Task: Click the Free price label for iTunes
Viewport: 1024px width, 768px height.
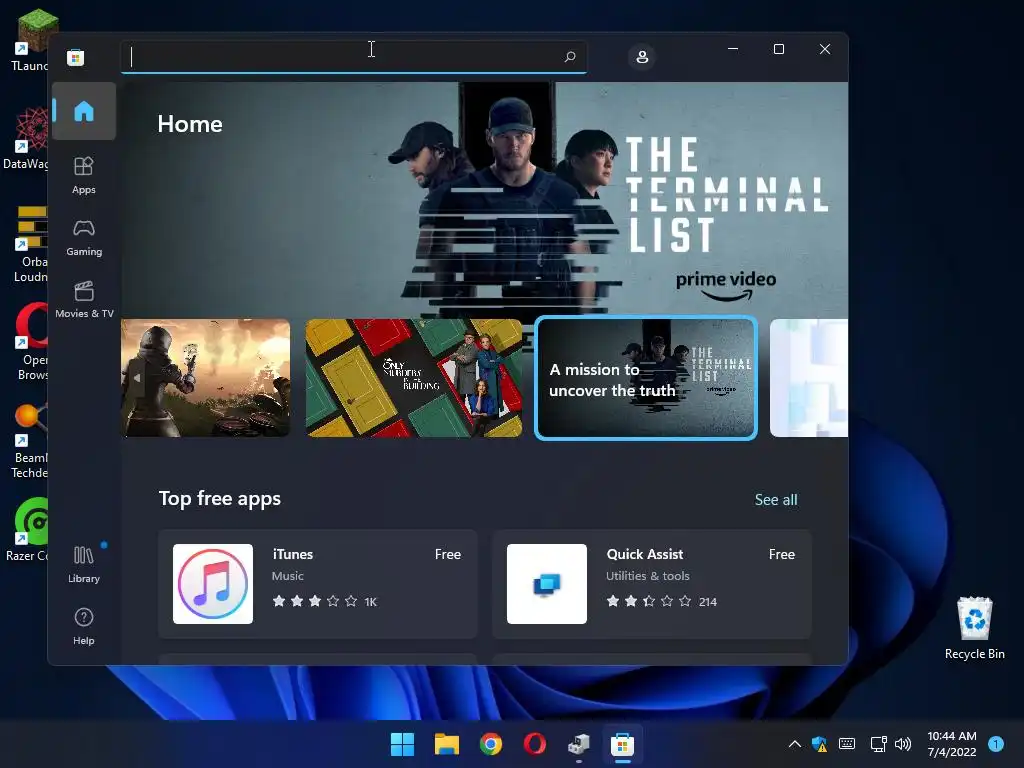Action: pos(448,554)
